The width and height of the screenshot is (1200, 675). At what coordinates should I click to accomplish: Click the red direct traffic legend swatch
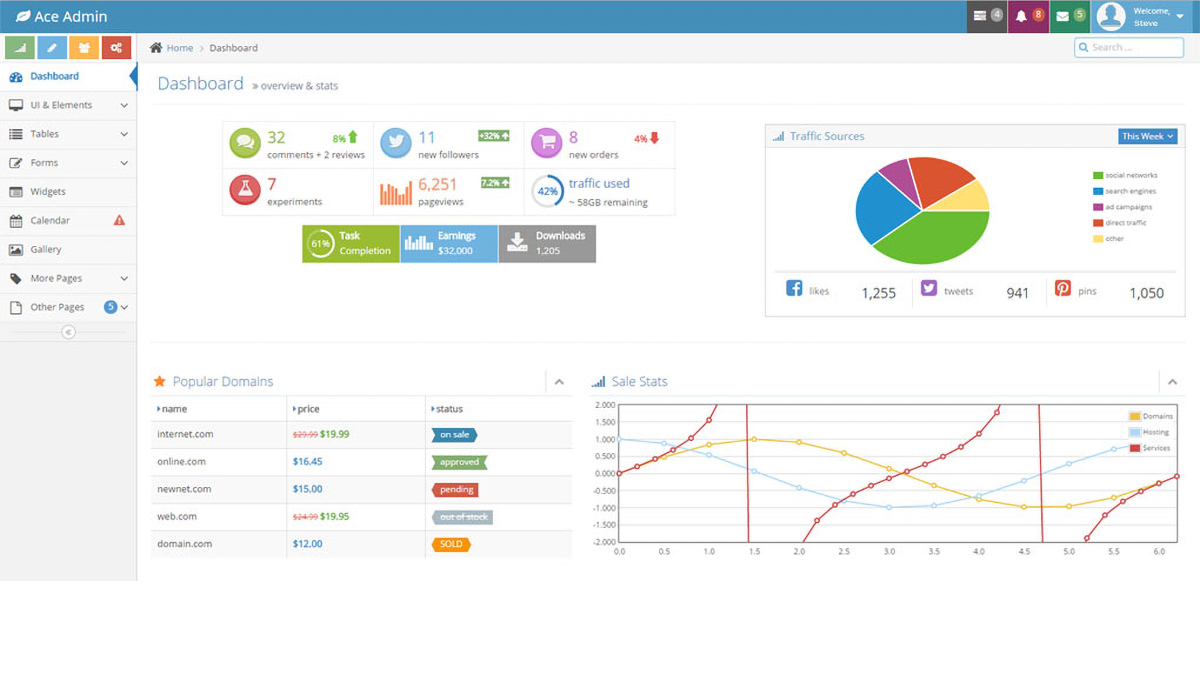click(x=1098, y=223)
